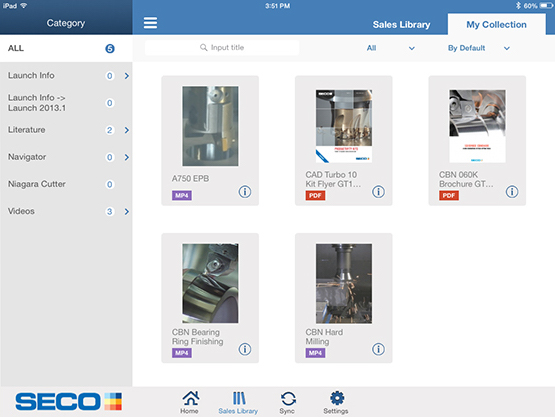555x417 pixels.
Task: Click the CBN Bearing Ring Finishing title
Action: [x=198, y=337]
